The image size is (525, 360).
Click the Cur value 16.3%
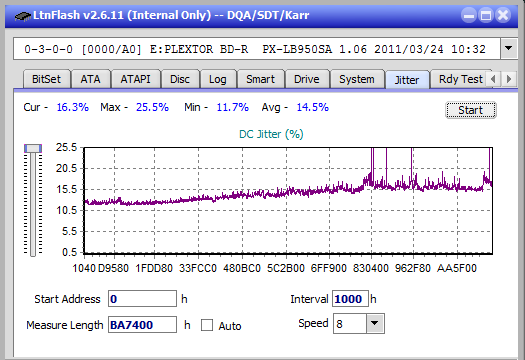click(73, 107)
